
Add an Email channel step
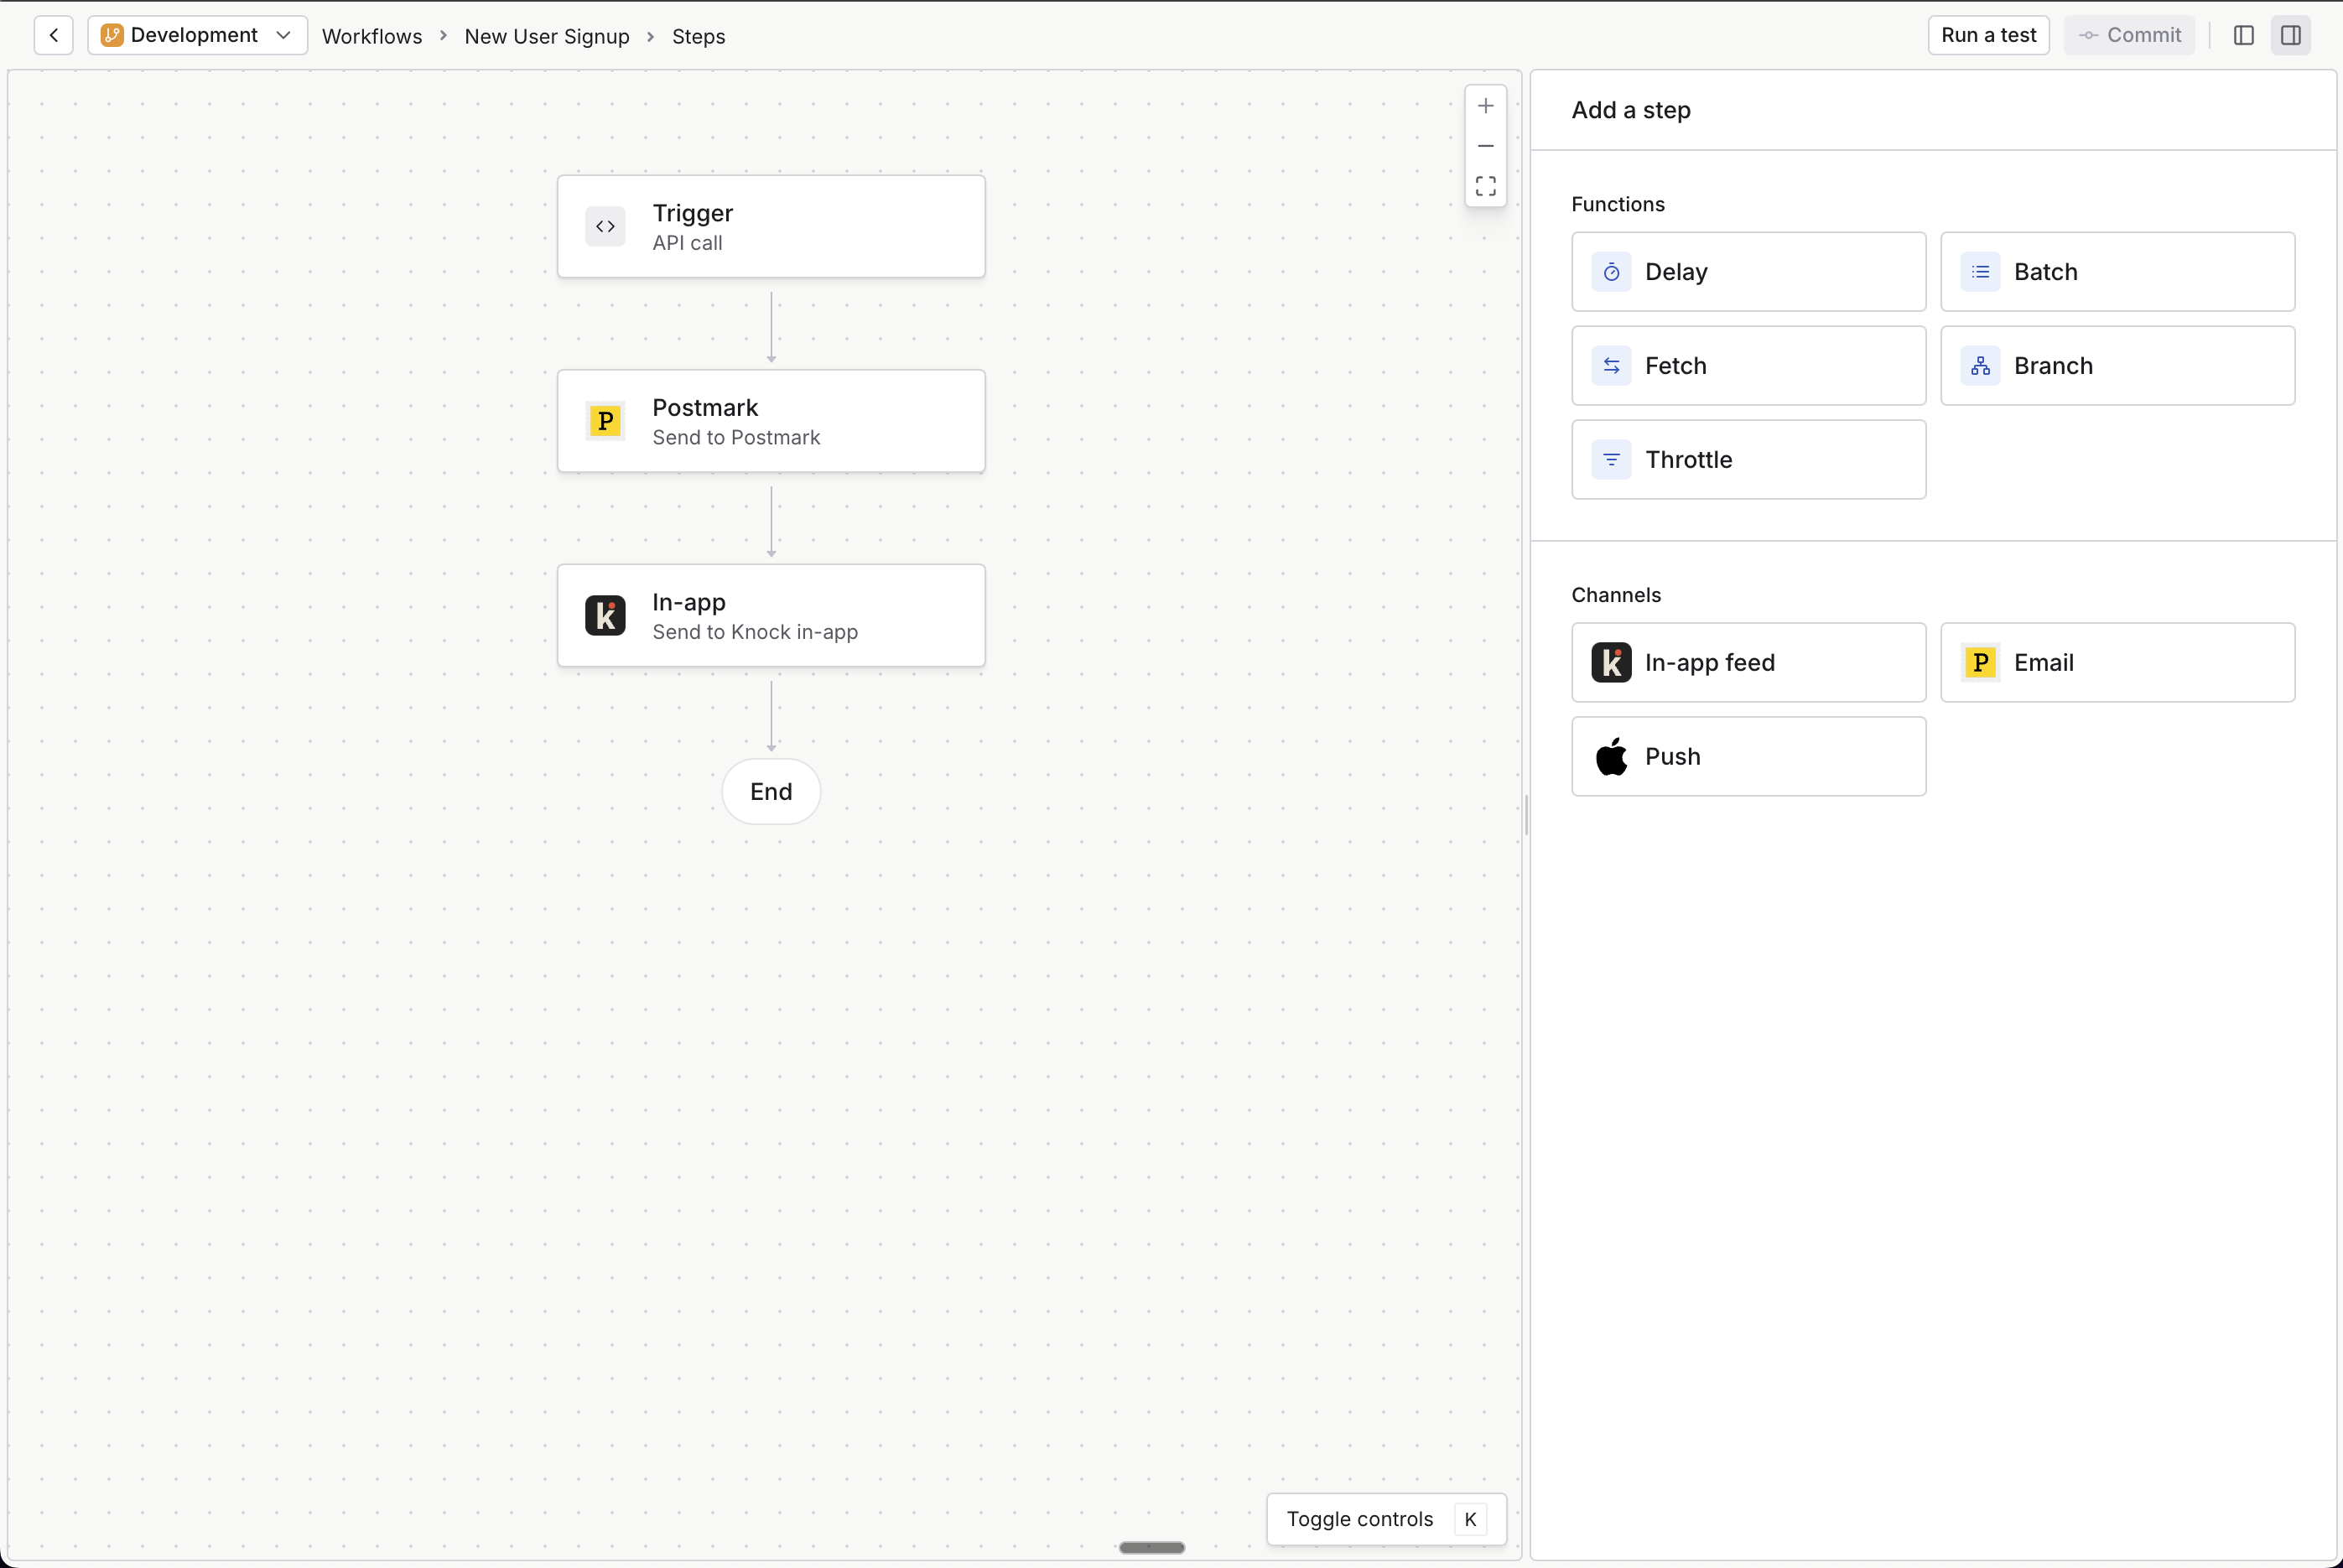pyautogui.click(x=2117, y=662)
